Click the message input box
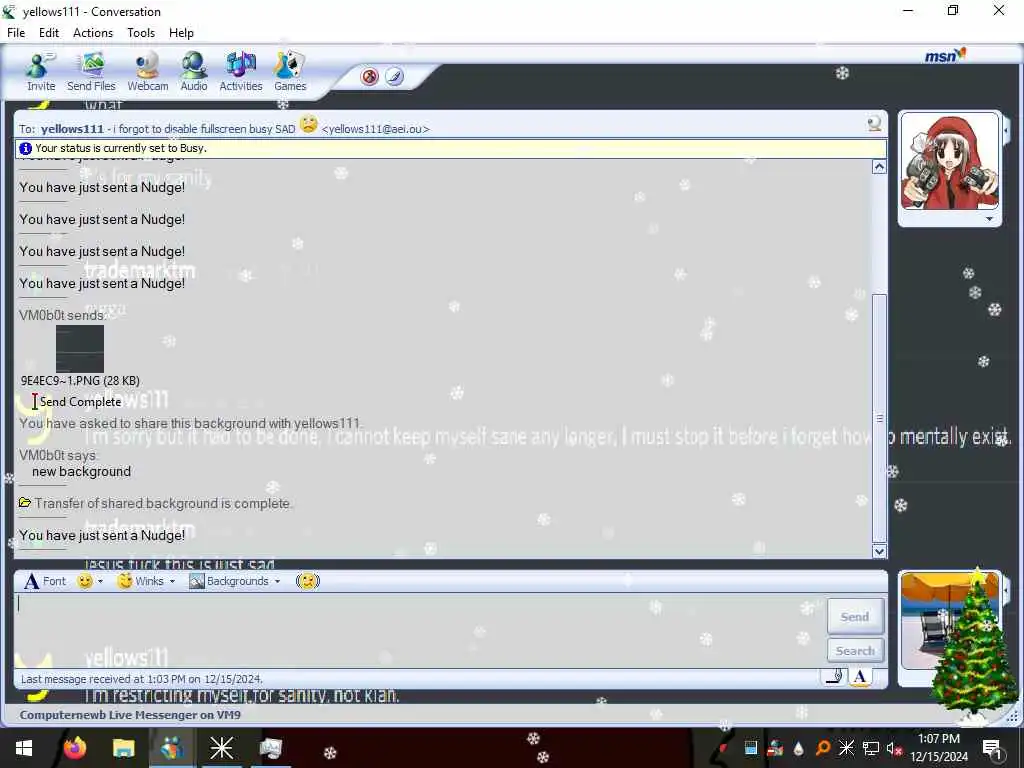This screenshot has height=768, width=1024. point(418,630)
